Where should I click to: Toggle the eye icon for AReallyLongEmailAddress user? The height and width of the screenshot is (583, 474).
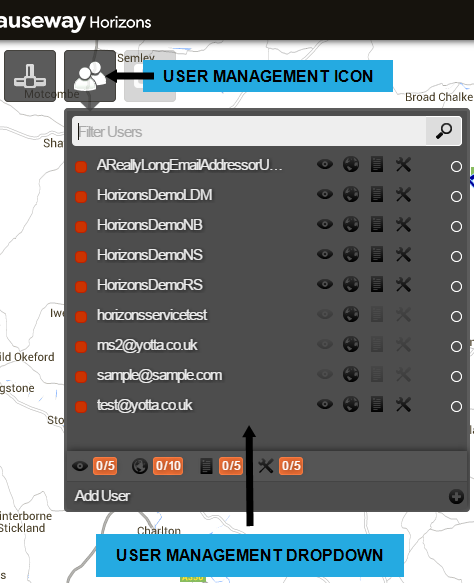pos(325,164)
